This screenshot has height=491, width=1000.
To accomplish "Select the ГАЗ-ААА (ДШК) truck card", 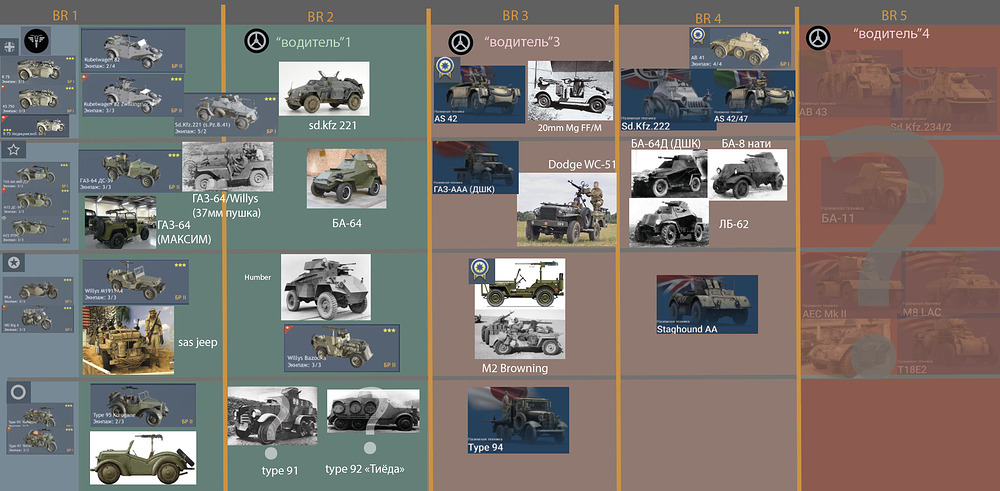I will (475, 168).
